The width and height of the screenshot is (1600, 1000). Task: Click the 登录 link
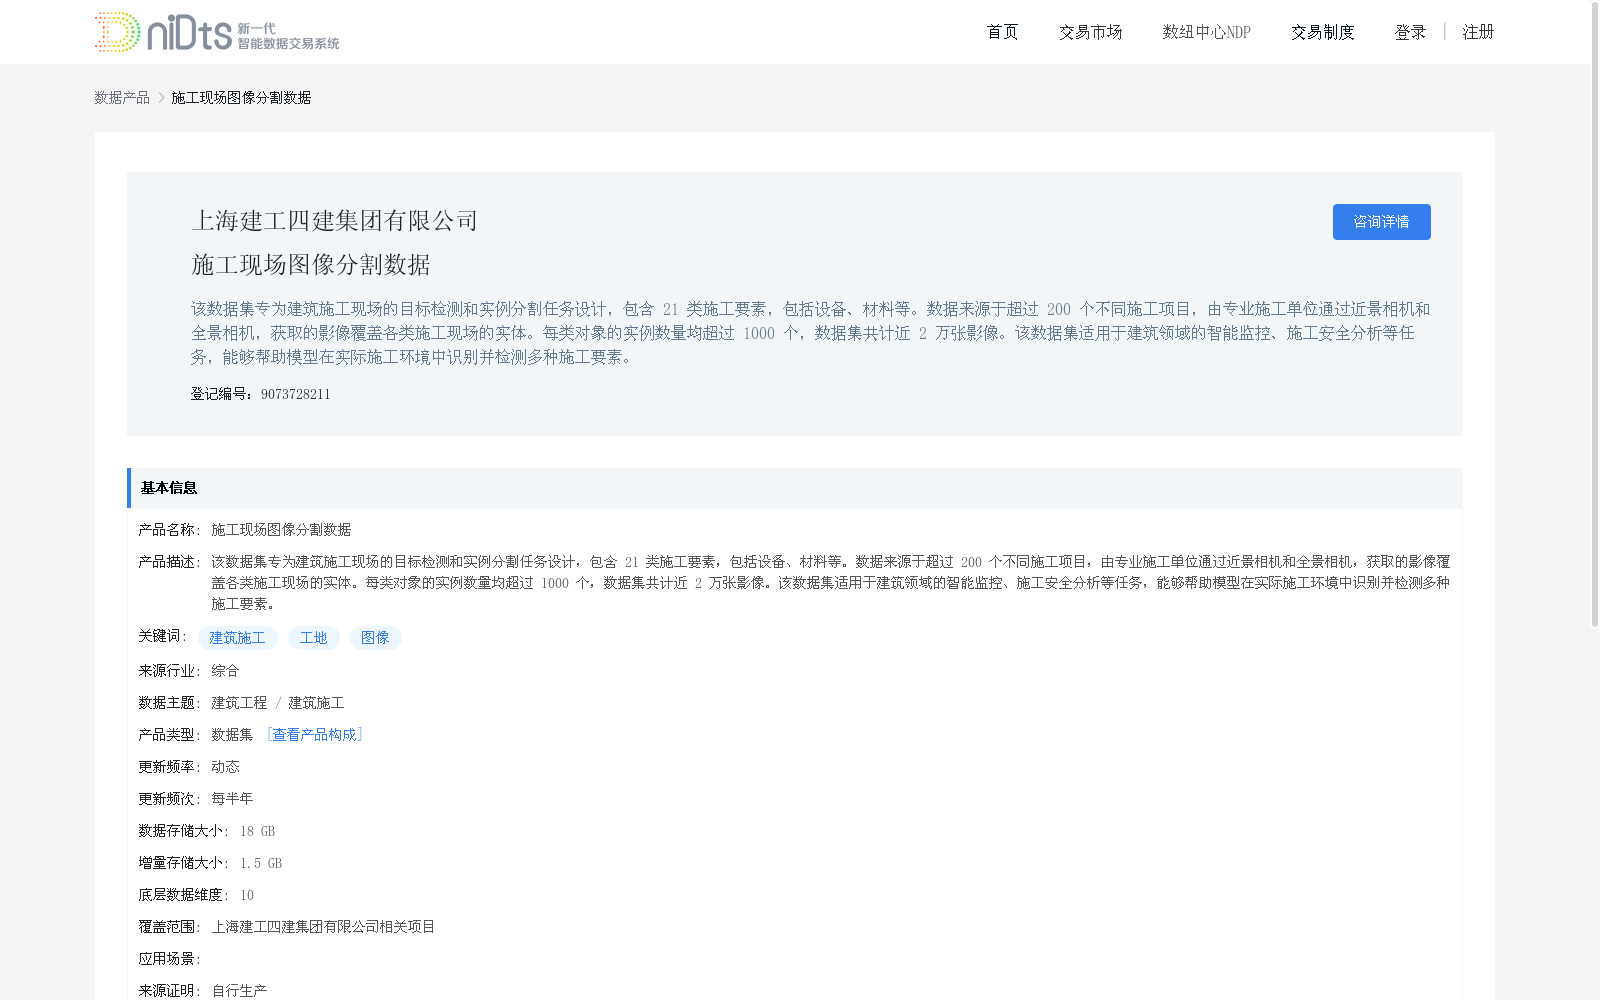point(1410,32)
